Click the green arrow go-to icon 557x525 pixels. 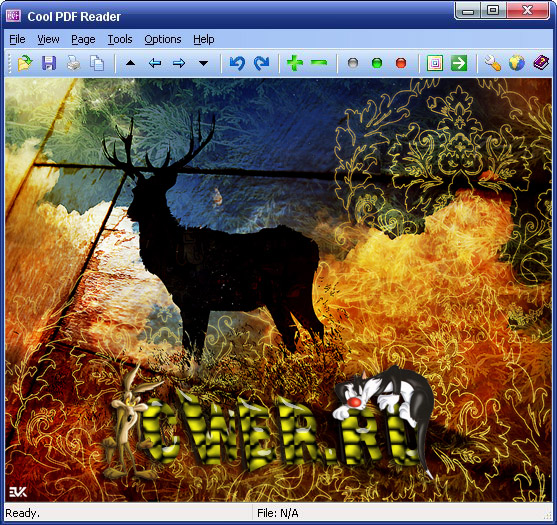tap(459, 64)
